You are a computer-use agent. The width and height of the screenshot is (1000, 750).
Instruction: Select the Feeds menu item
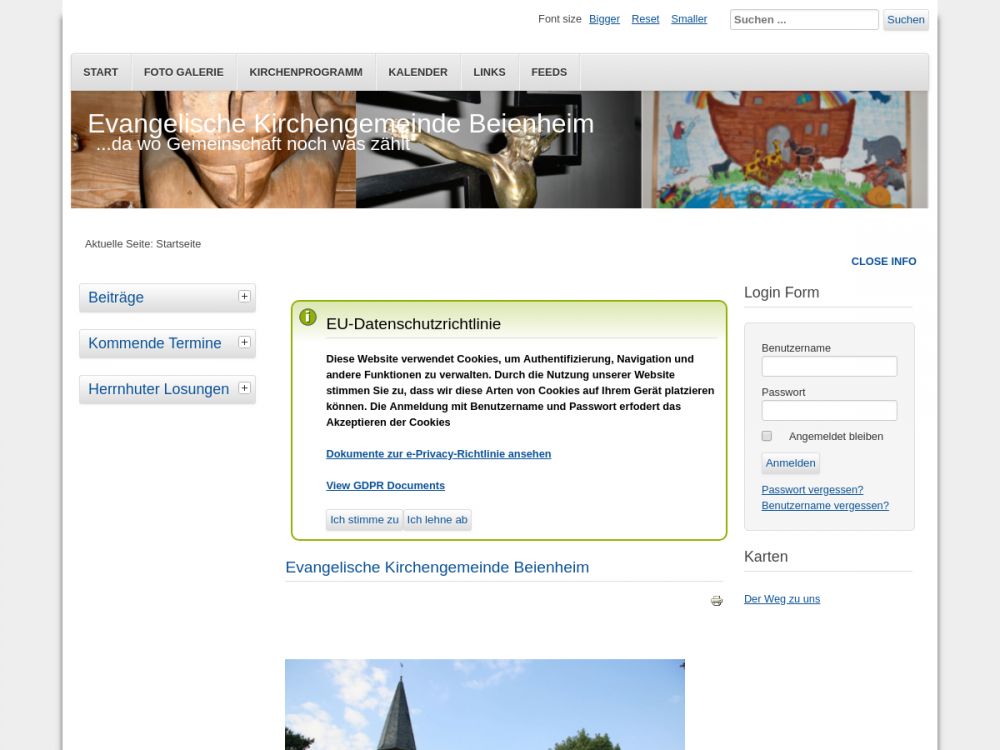coord(549,72)
